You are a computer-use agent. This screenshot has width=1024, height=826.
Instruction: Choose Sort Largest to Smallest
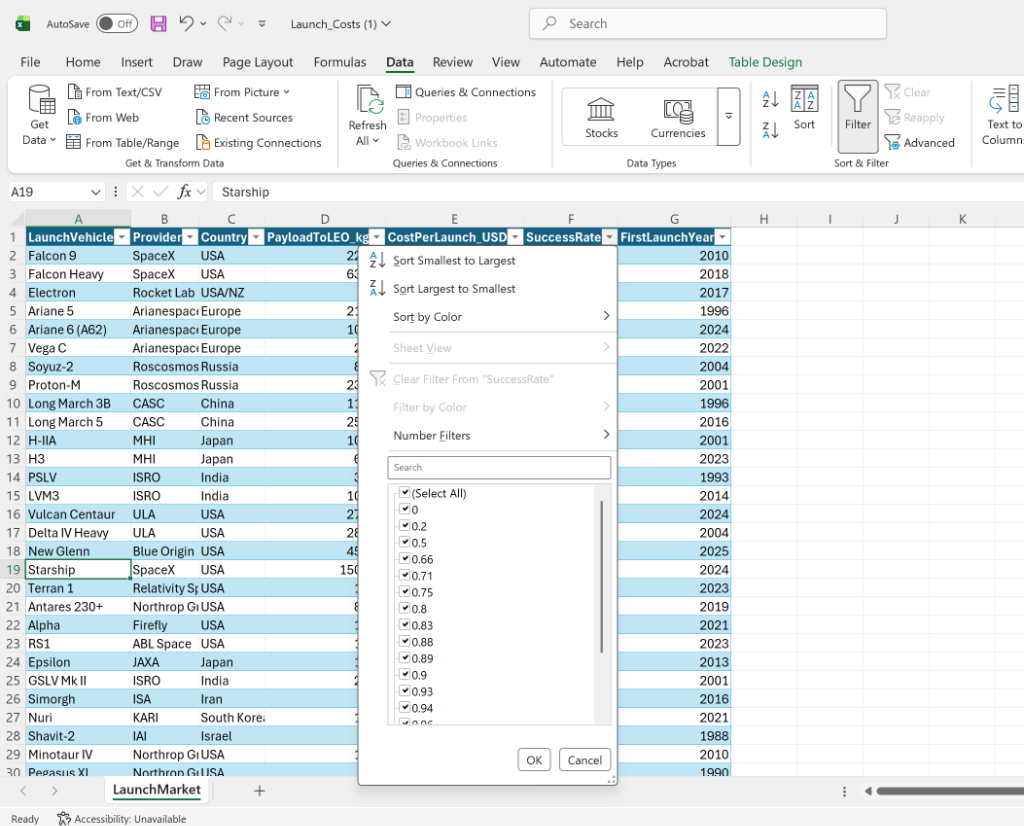point(454,289)
